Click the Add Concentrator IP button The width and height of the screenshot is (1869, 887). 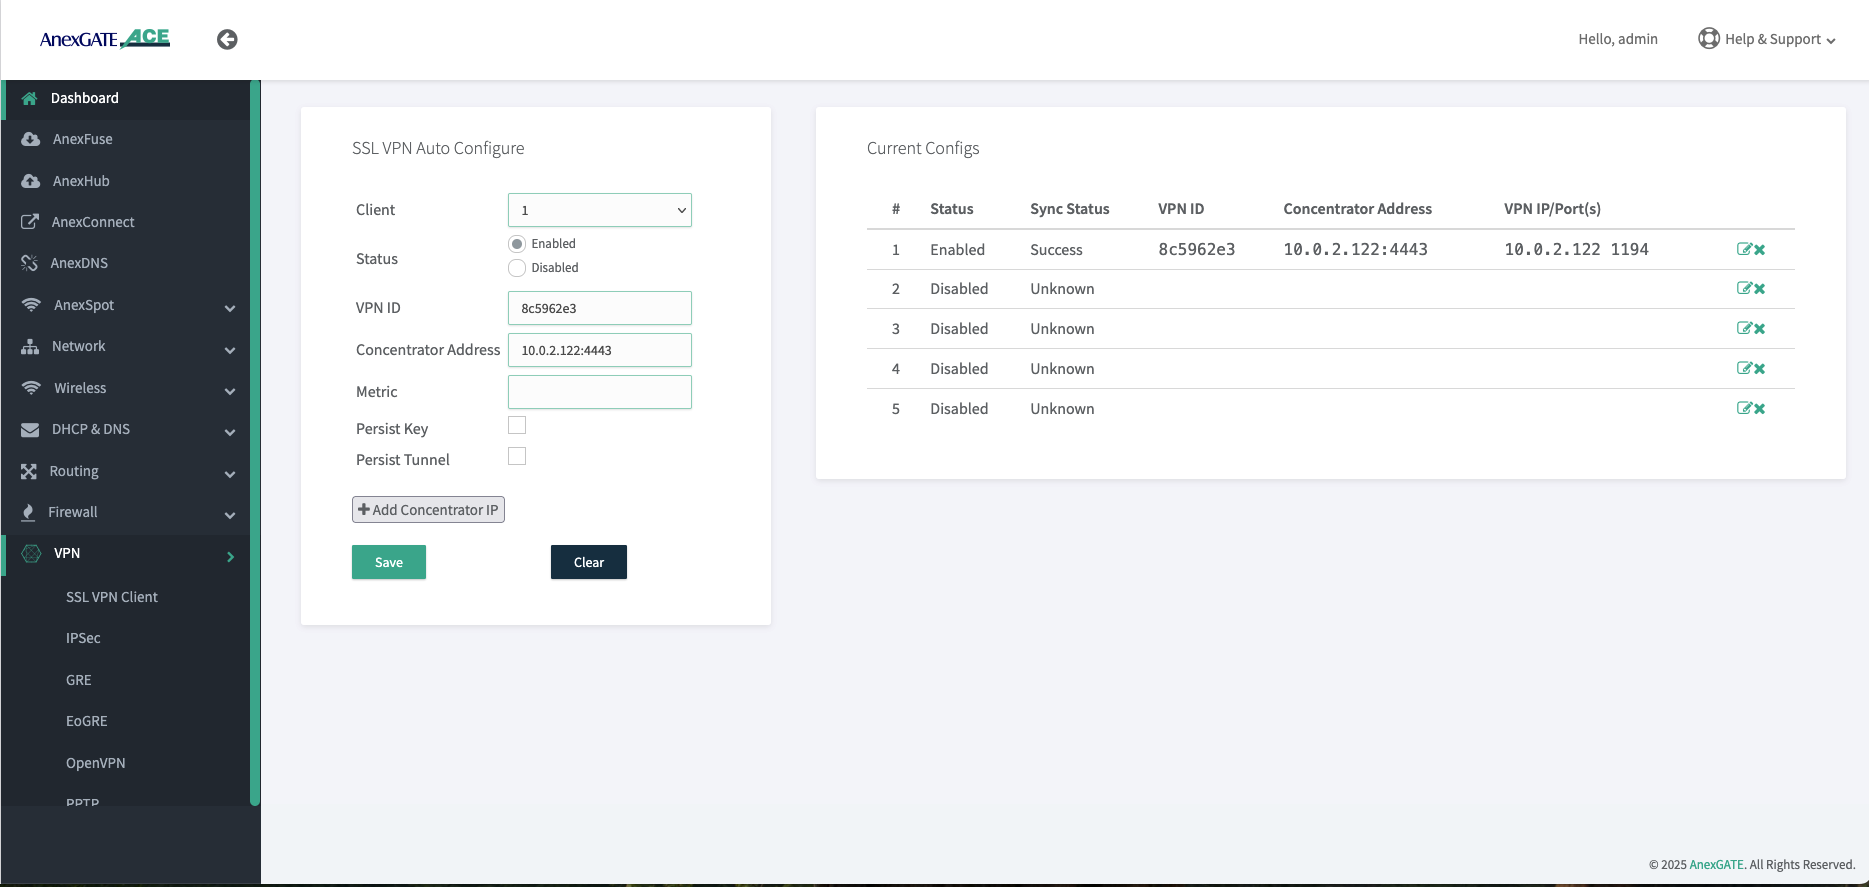point(428,510)
